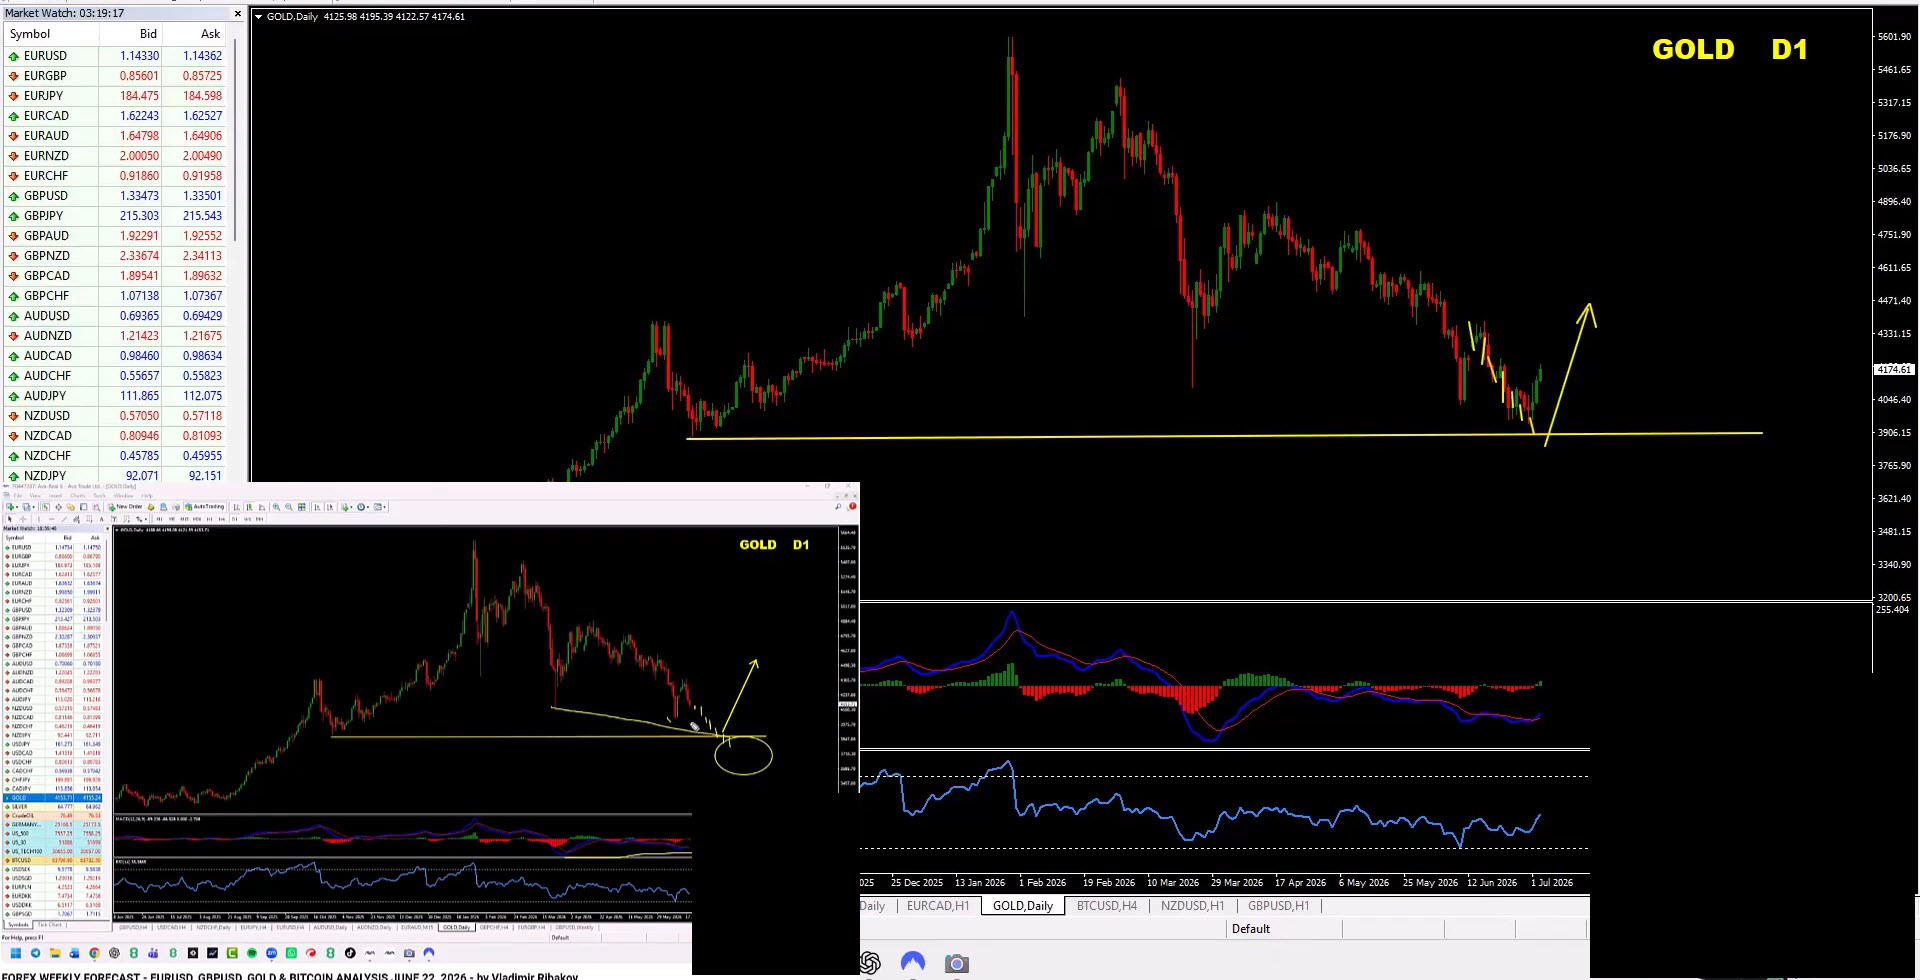This screenshot has width=1920, height=980.
Task: Switch chart to line chart type
Action: click(x=262, y=507)
